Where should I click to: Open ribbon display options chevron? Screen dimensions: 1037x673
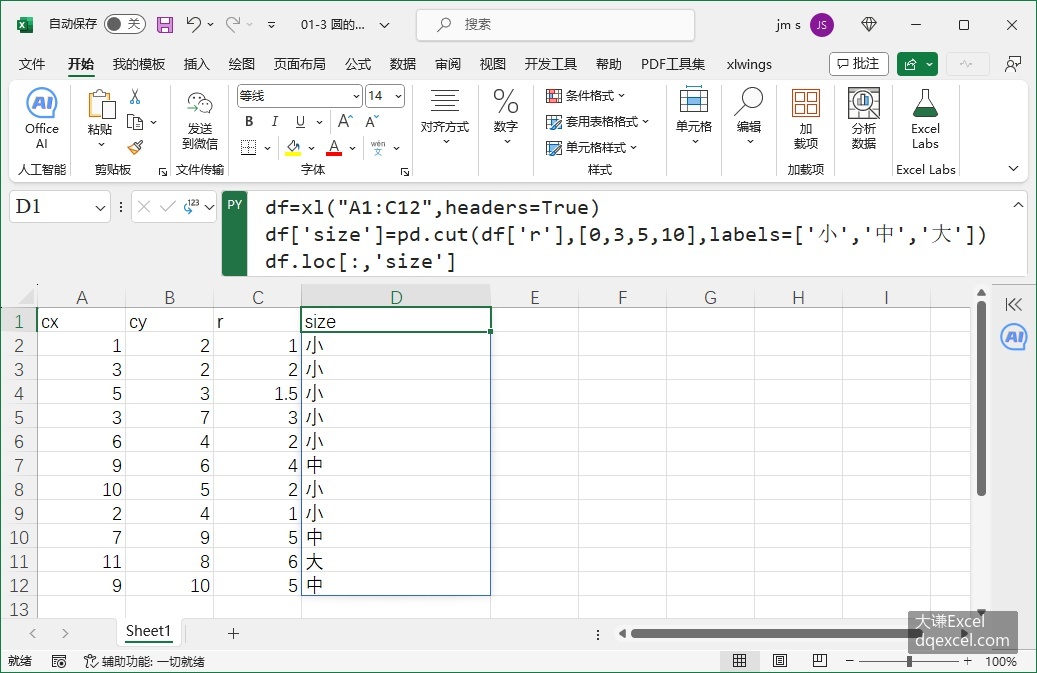click(1013, 169)
